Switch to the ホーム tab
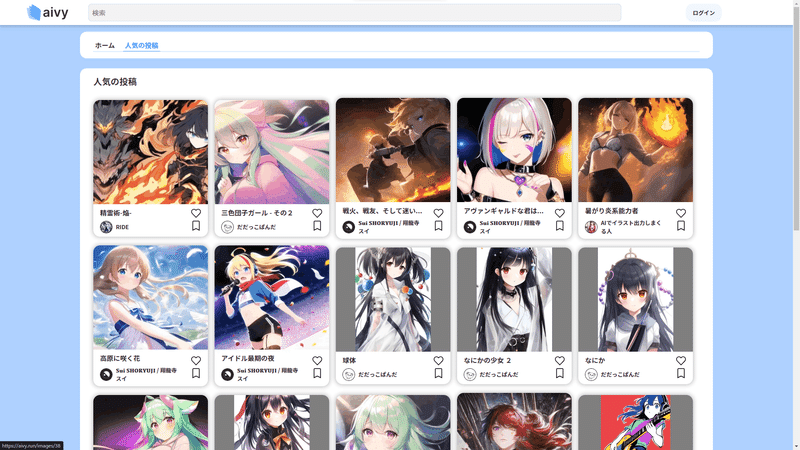Viewport: 800px width, 450px height. [105, 45]
